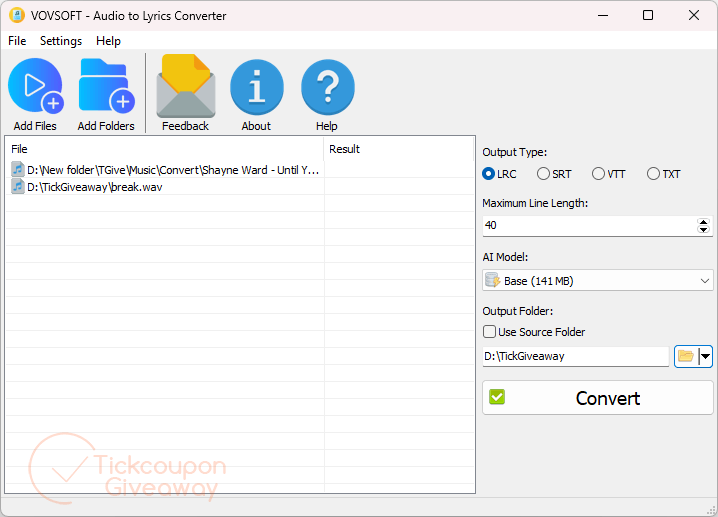Enable Use Source Folder checkbox

pyautogui.click(x=489, y=332)
